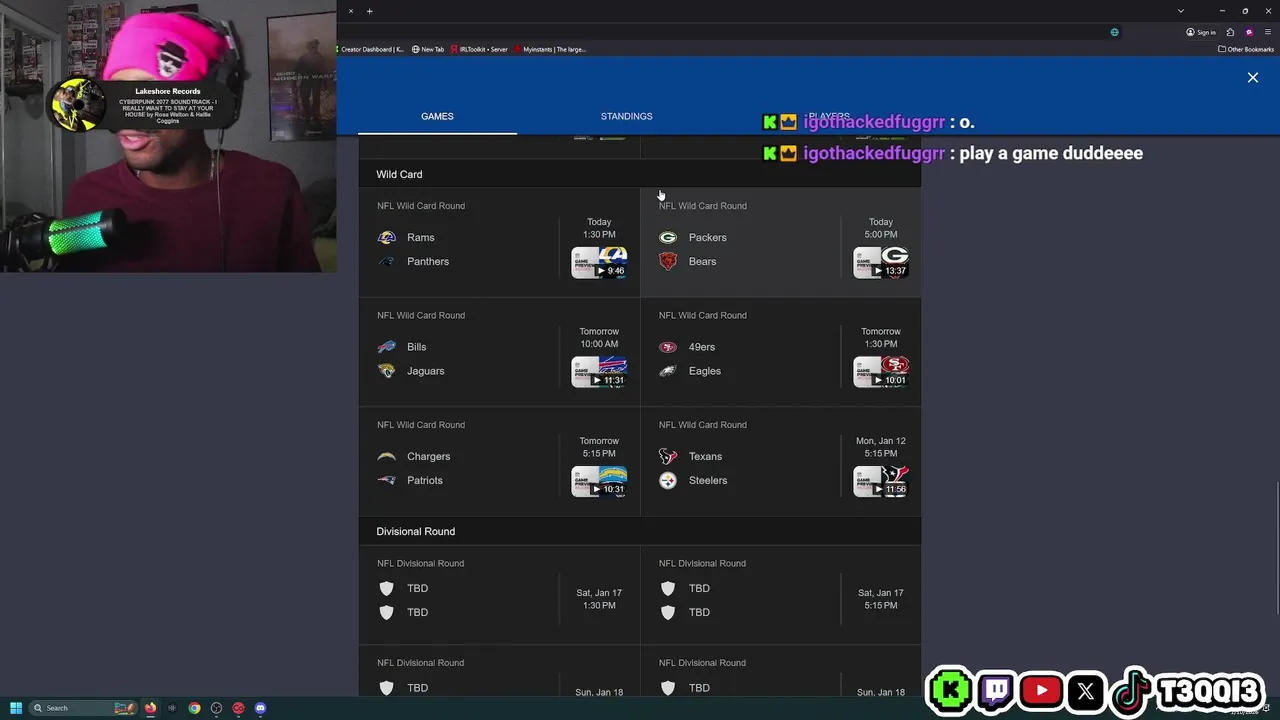Select the Rams team name

pos(421,237)
